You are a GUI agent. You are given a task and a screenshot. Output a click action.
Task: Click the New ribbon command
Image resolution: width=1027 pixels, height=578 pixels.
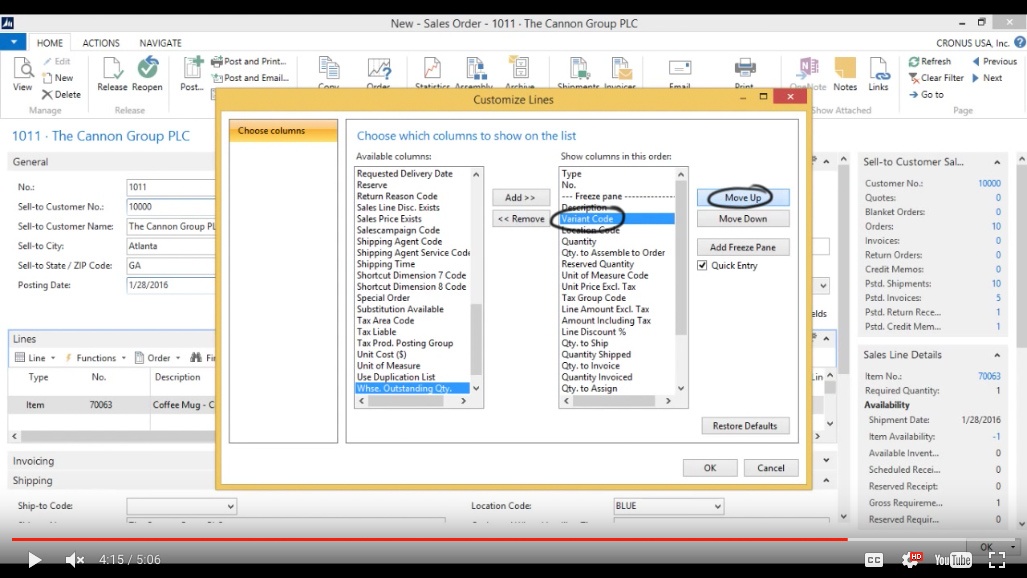tap(58, 77)
